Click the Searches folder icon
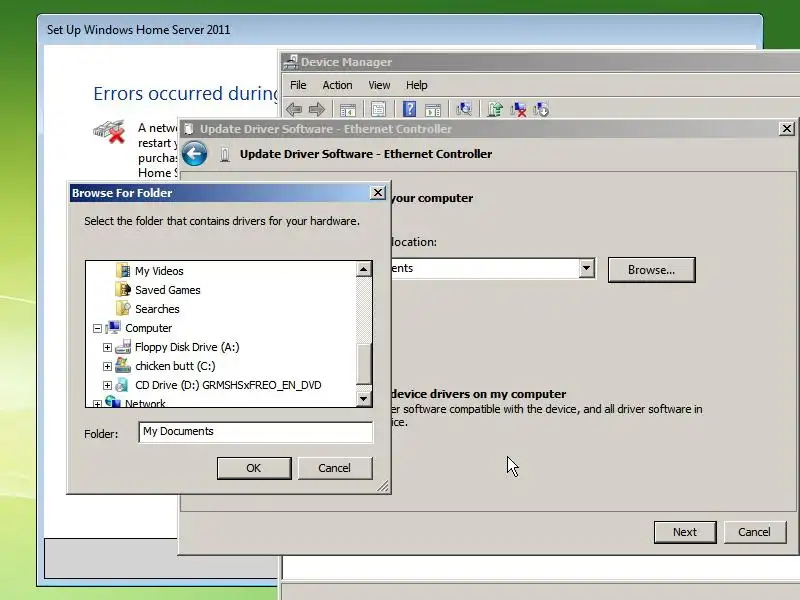The width and height of the screenshot is (800, 600). [x=123, y=308]
